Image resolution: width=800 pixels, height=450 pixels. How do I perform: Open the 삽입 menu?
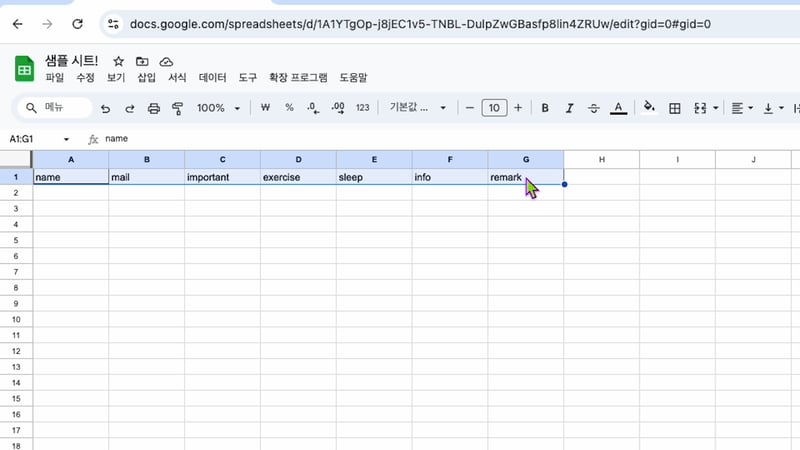coord(146,78)
